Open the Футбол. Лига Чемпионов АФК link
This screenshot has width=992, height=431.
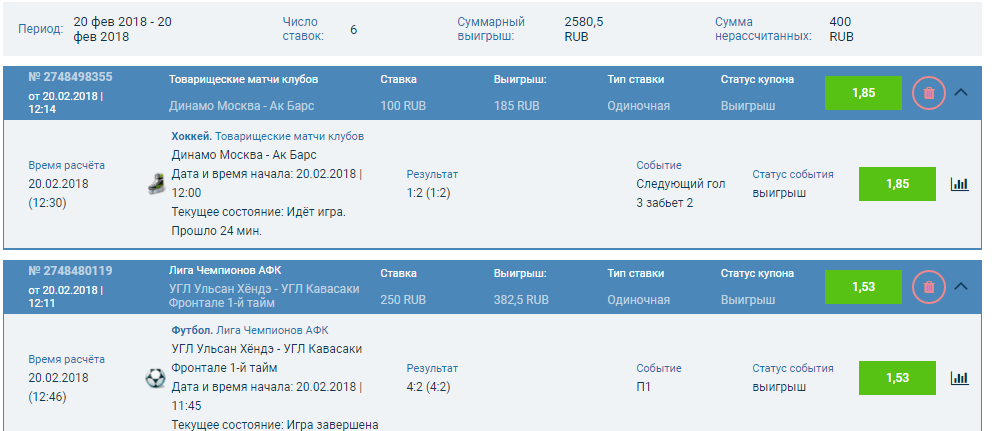pos(250,330)
